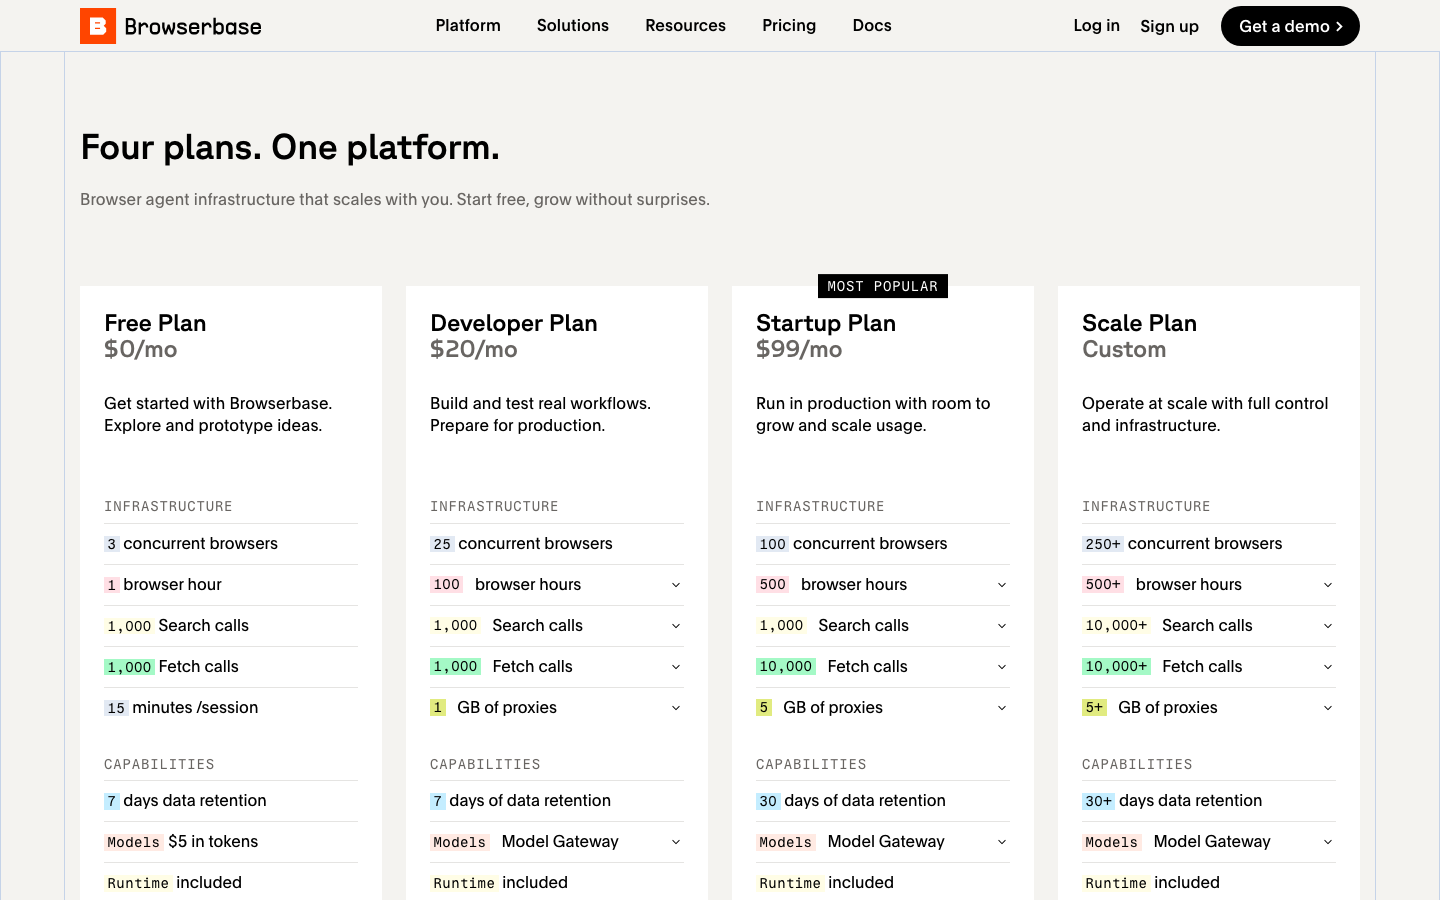The width and height of the screenshot is (1440, 900).
Task: Click '3 concurrent browsers' in Free Plan
Action: (191, 544)
